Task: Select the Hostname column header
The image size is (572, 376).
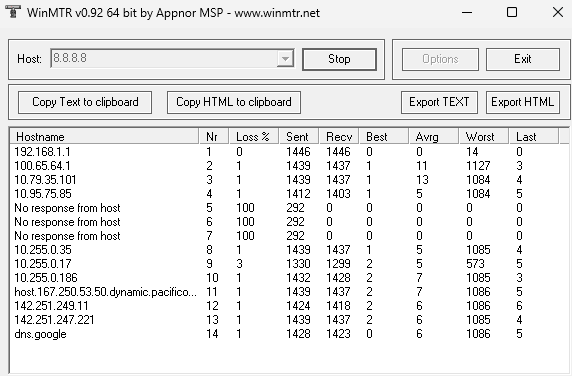Action: pyautogui.click(x=104, y=137)
